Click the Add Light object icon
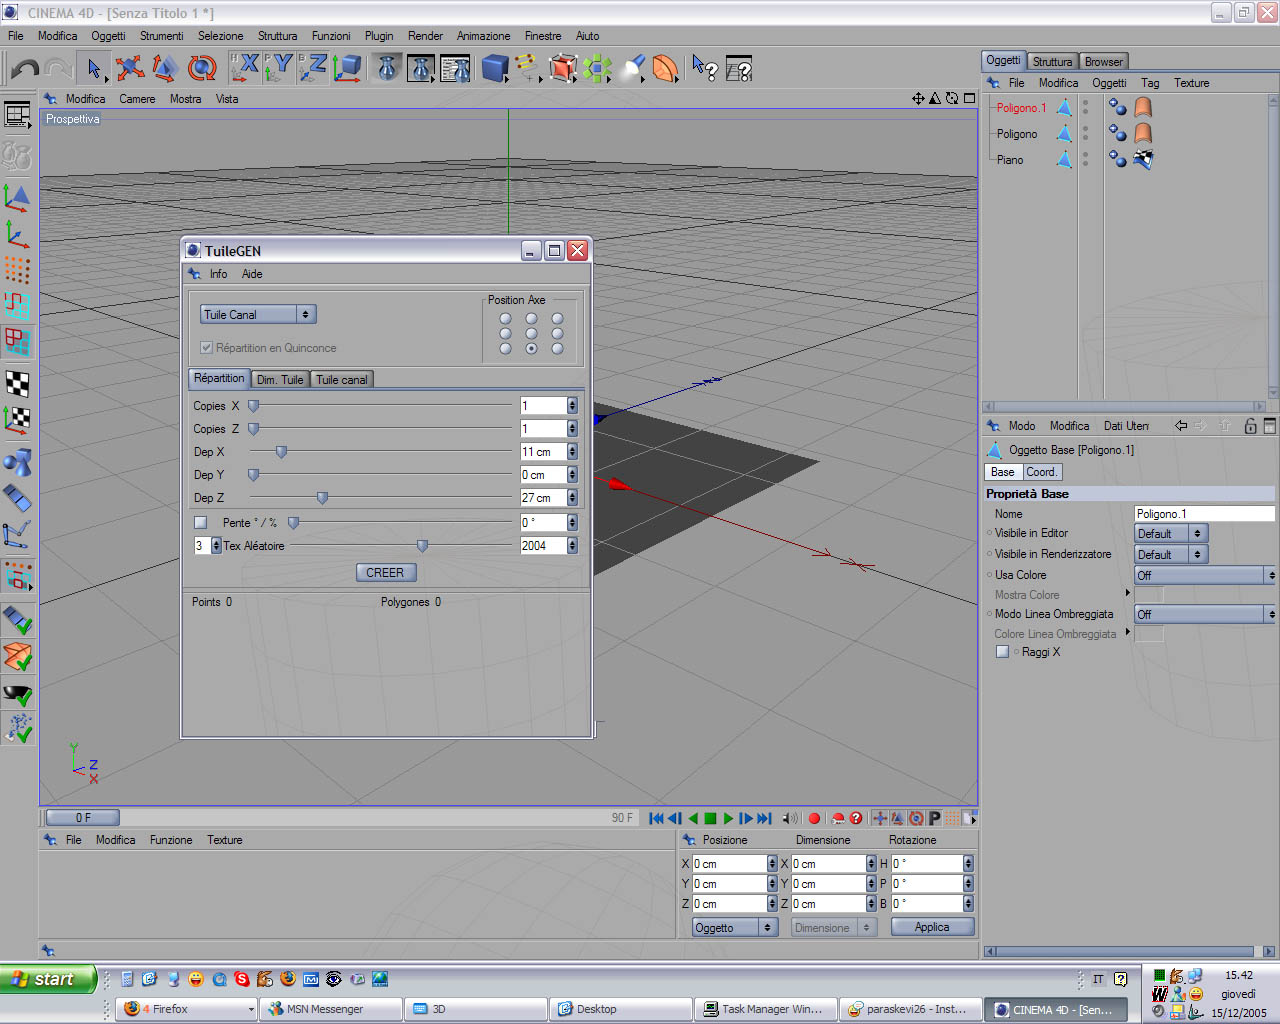The image size is (1280, 1024). pyautogui.click(x=634, y=68)
